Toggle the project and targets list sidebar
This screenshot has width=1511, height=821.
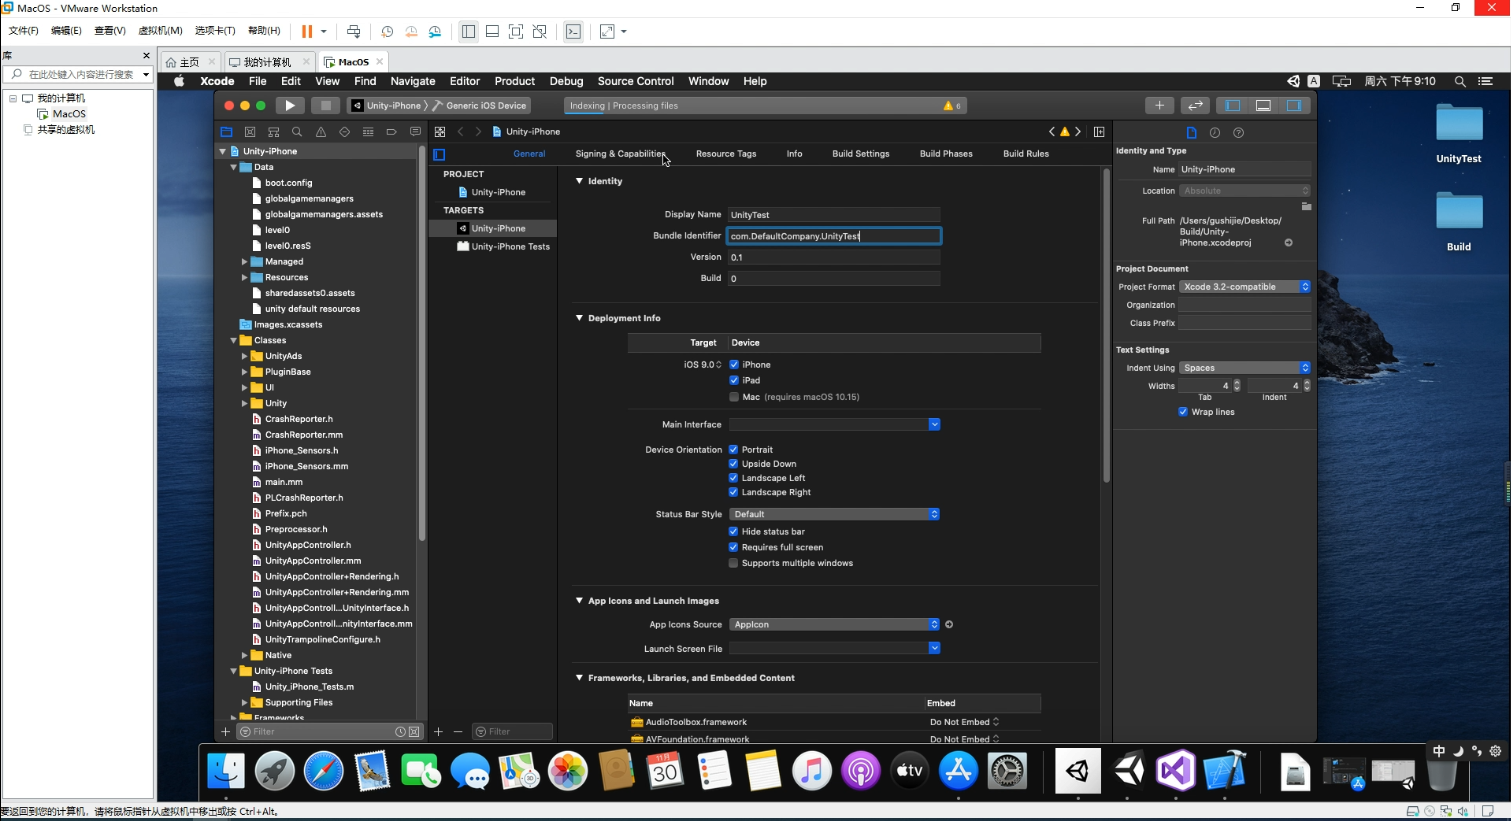tap(439, 154)
